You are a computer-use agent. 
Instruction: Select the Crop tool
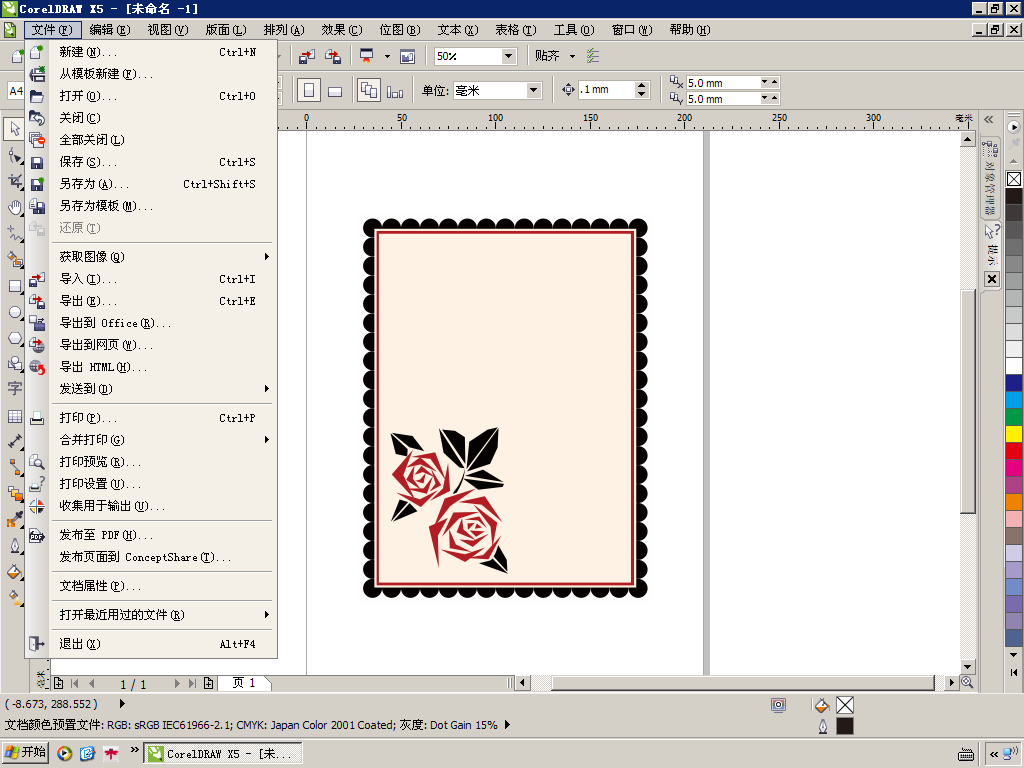pos(14,182)
